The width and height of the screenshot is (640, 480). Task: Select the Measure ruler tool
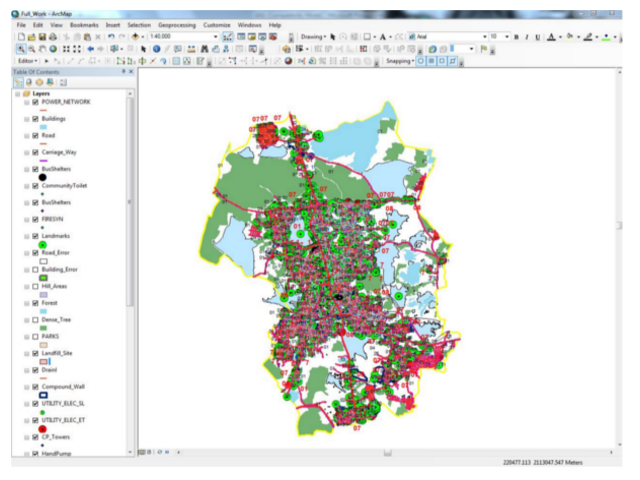coord(191,49)
